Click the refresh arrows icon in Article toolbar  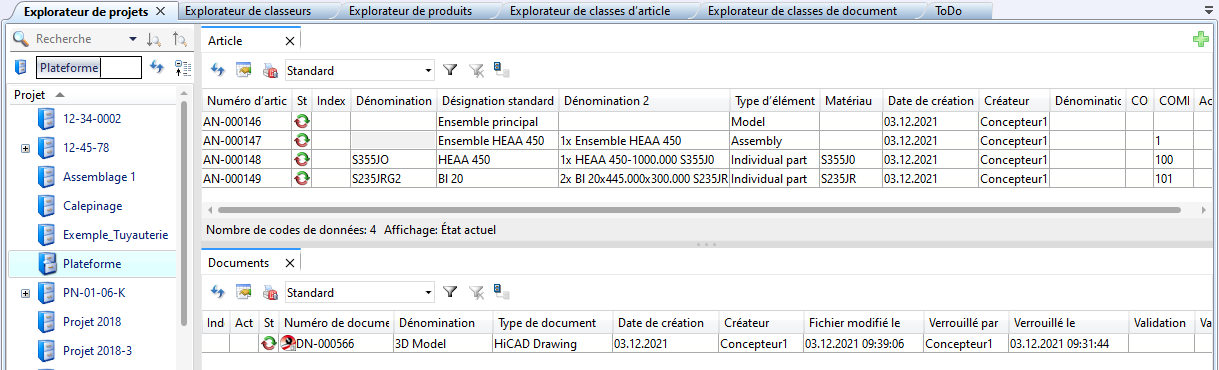click(217, 70)
